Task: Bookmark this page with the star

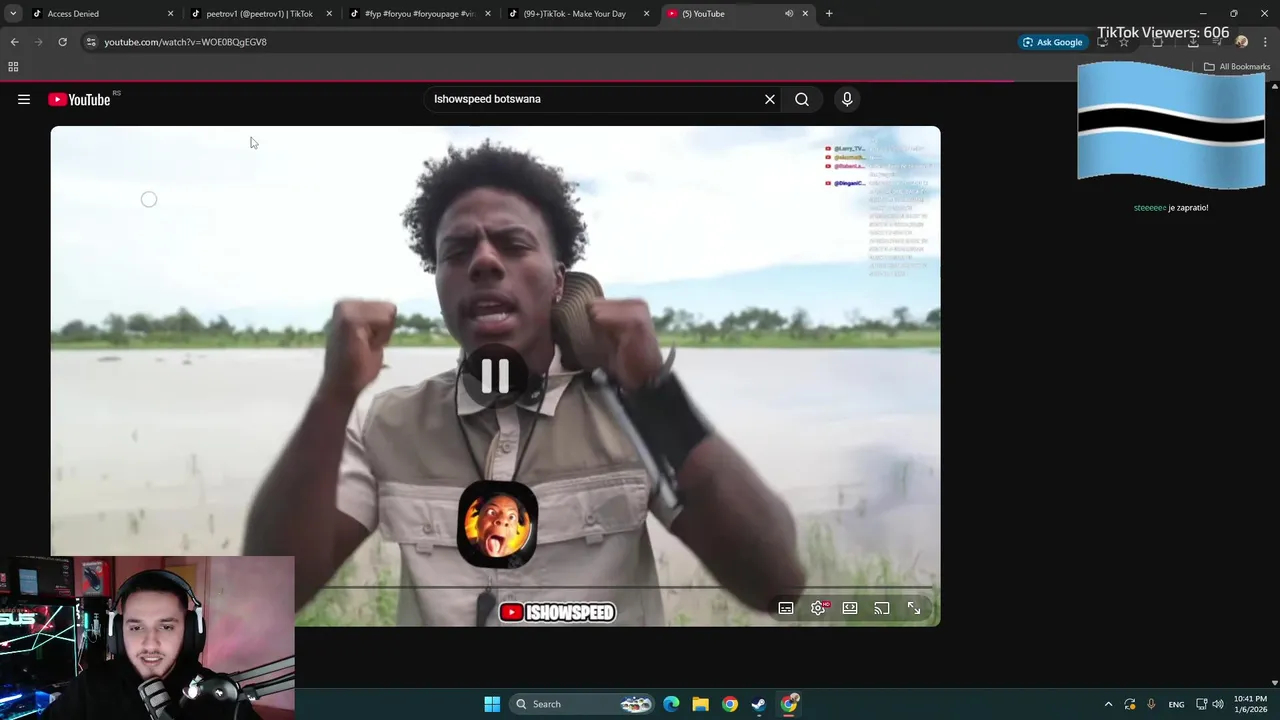Action: (x=1124, y=42)
